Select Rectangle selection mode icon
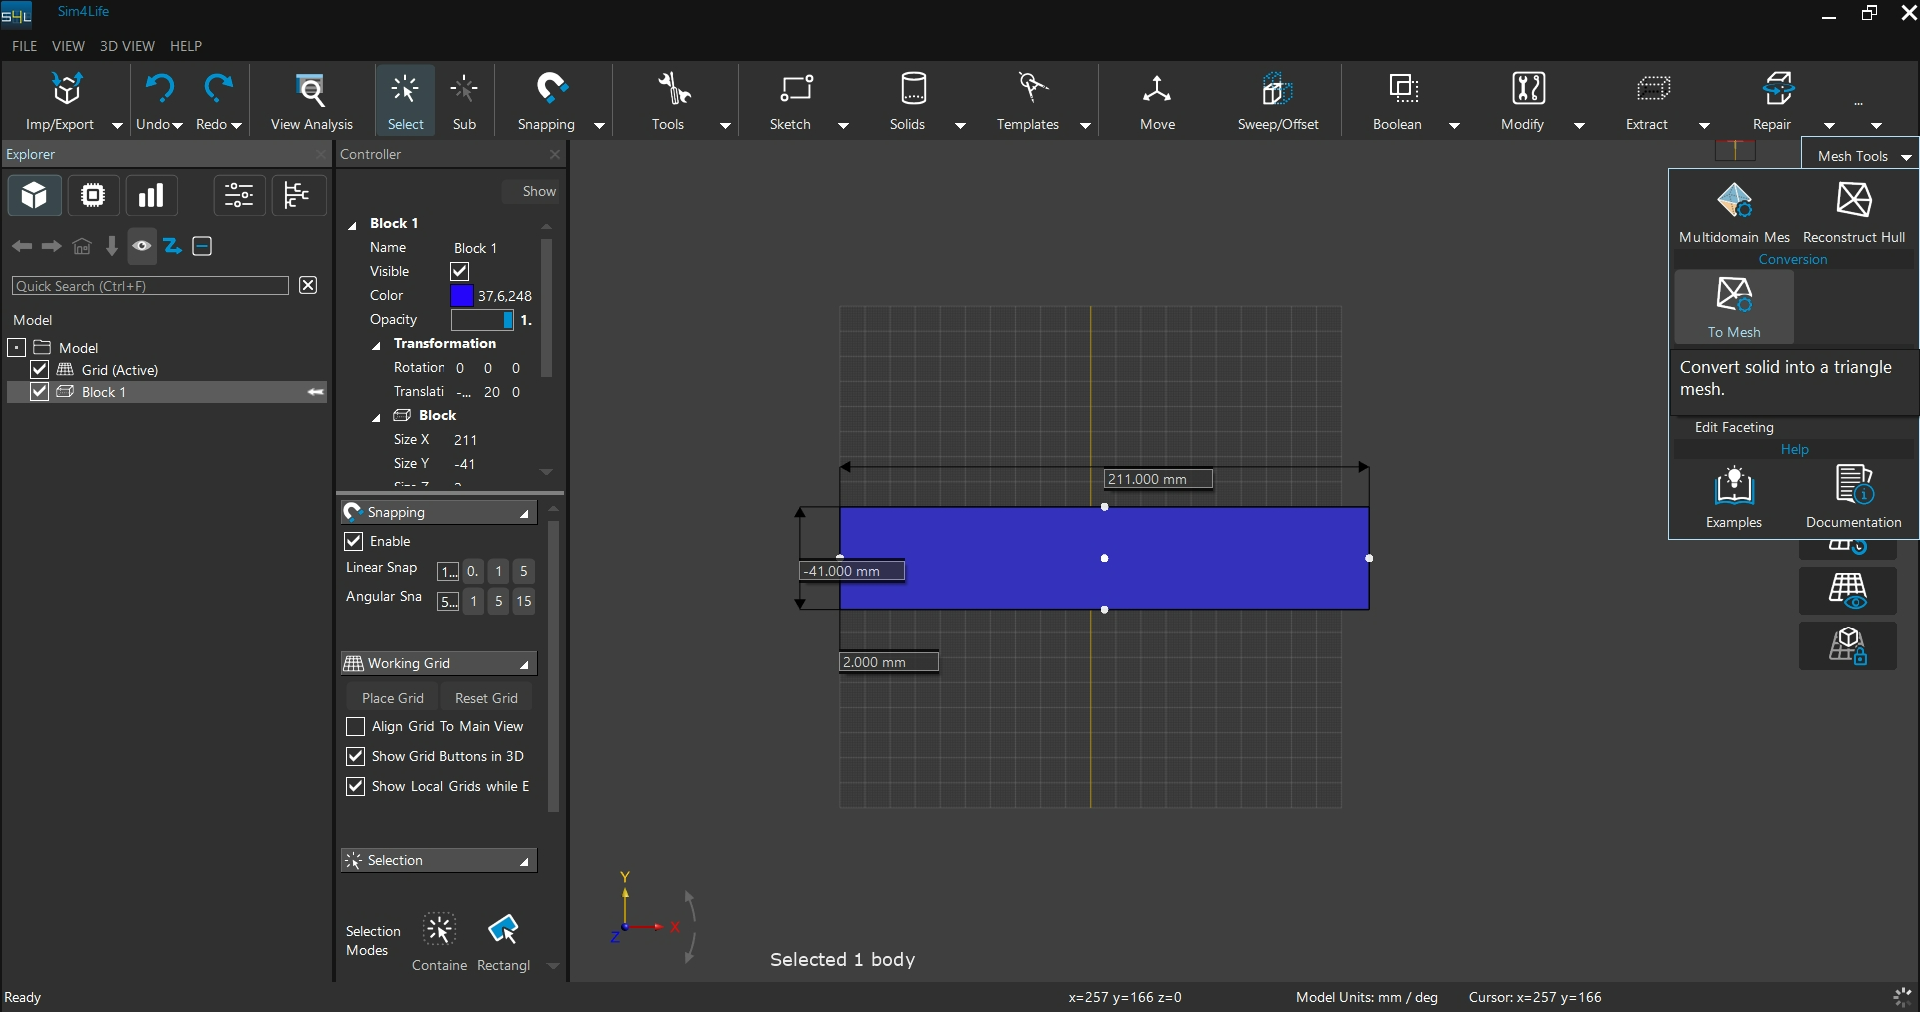1920x1012 pixels. [503, 930]
